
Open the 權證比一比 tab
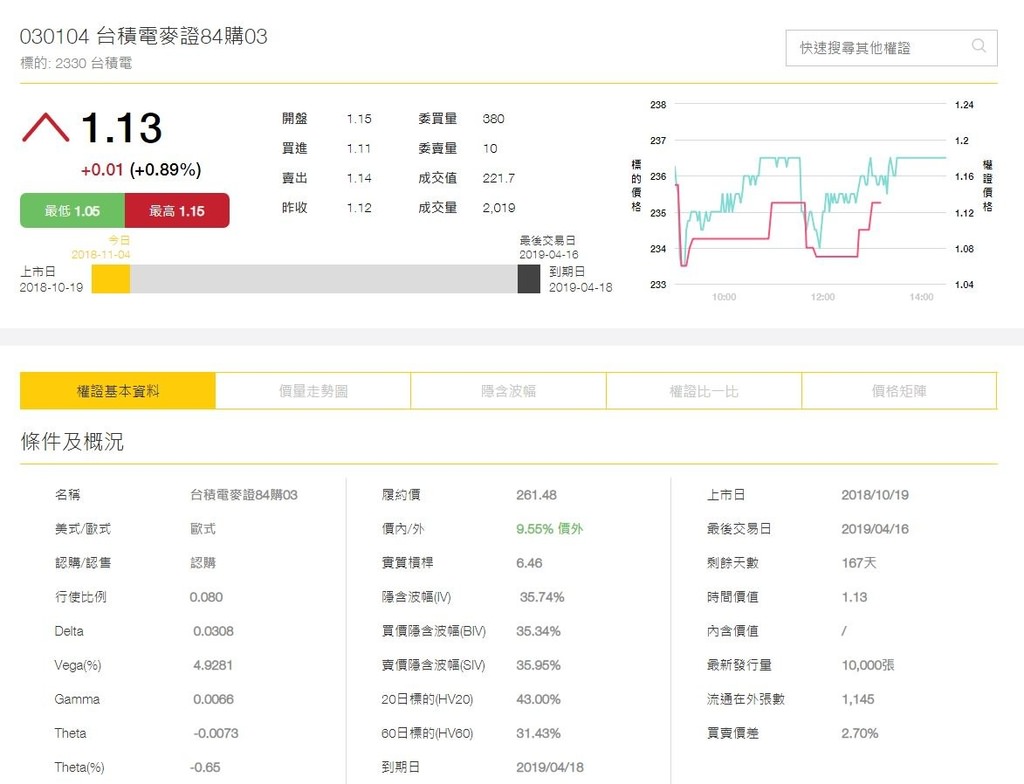pyautogui.click(x=703, y=391)
